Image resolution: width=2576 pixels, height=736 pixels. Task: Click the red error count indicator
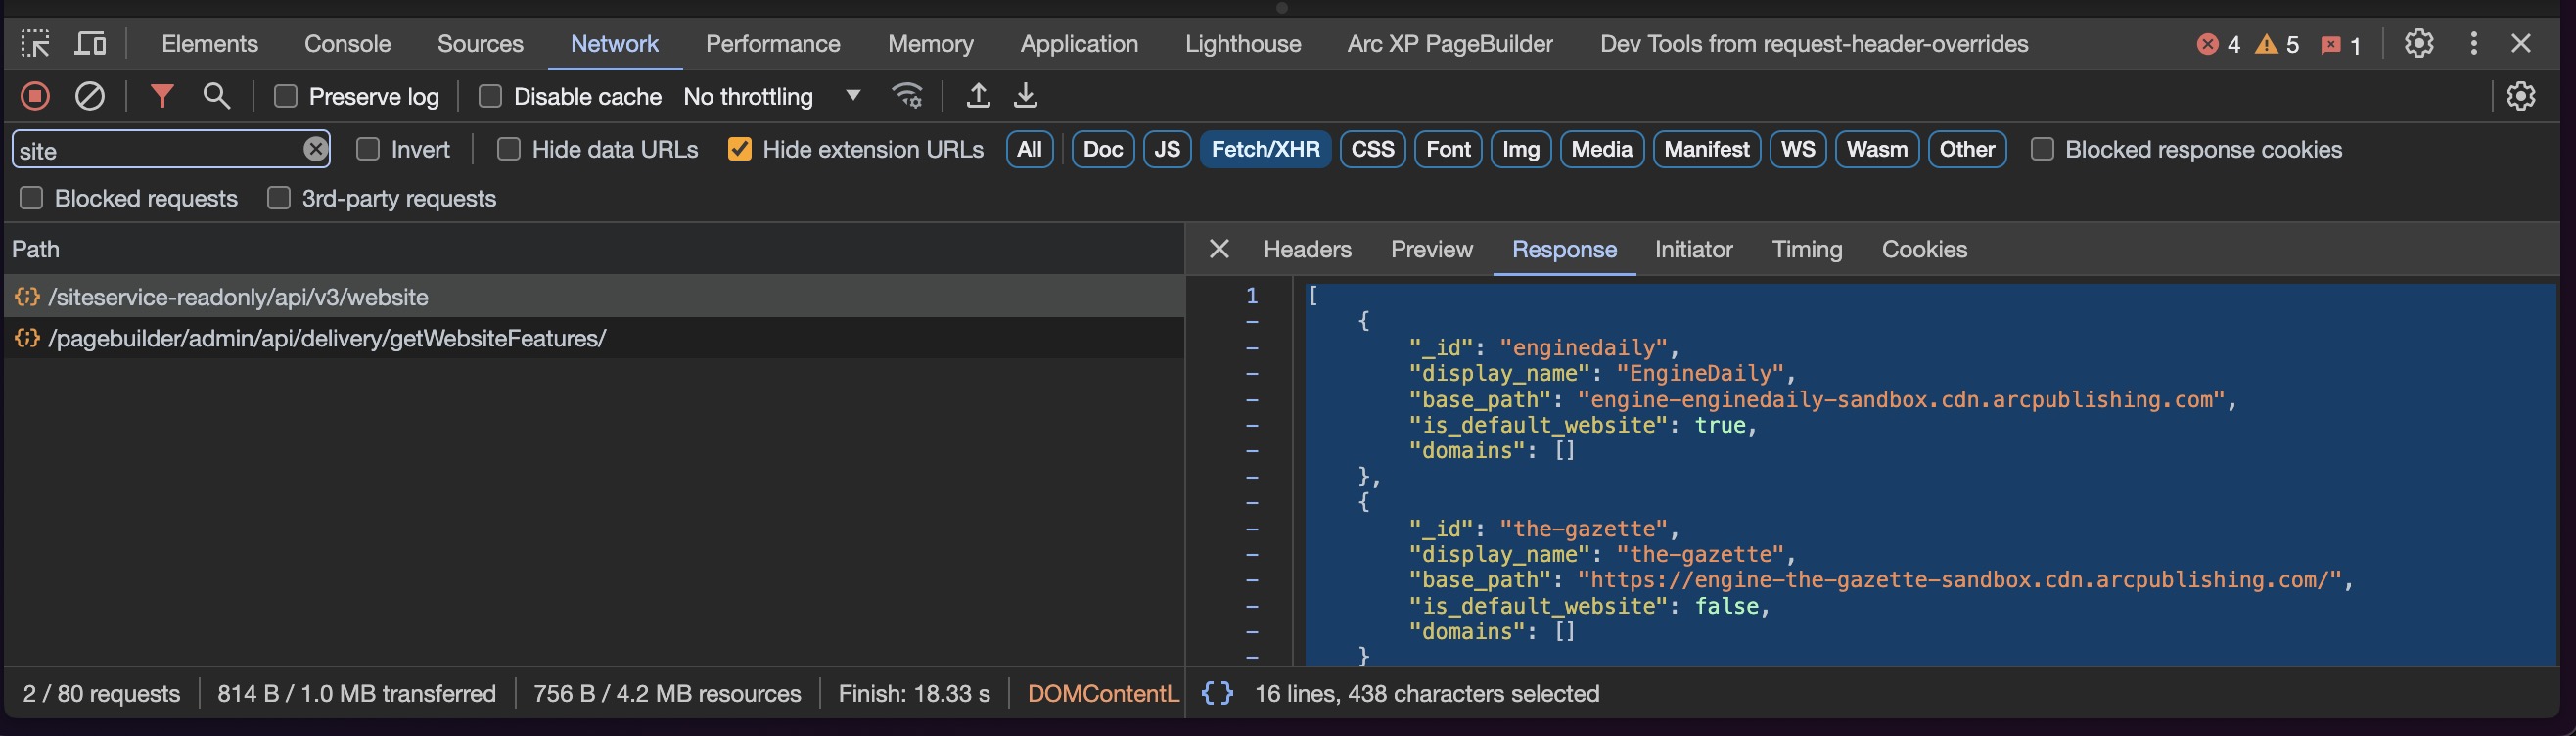pyautogui.click(x=2218, y=44)
